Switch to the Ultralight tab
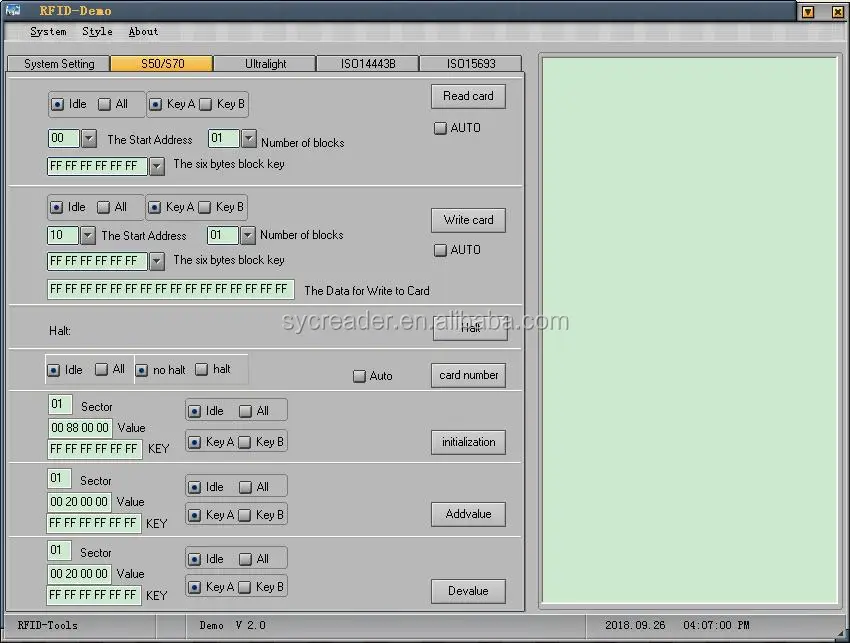The image size is (850, 643). [x=265, y=64]
